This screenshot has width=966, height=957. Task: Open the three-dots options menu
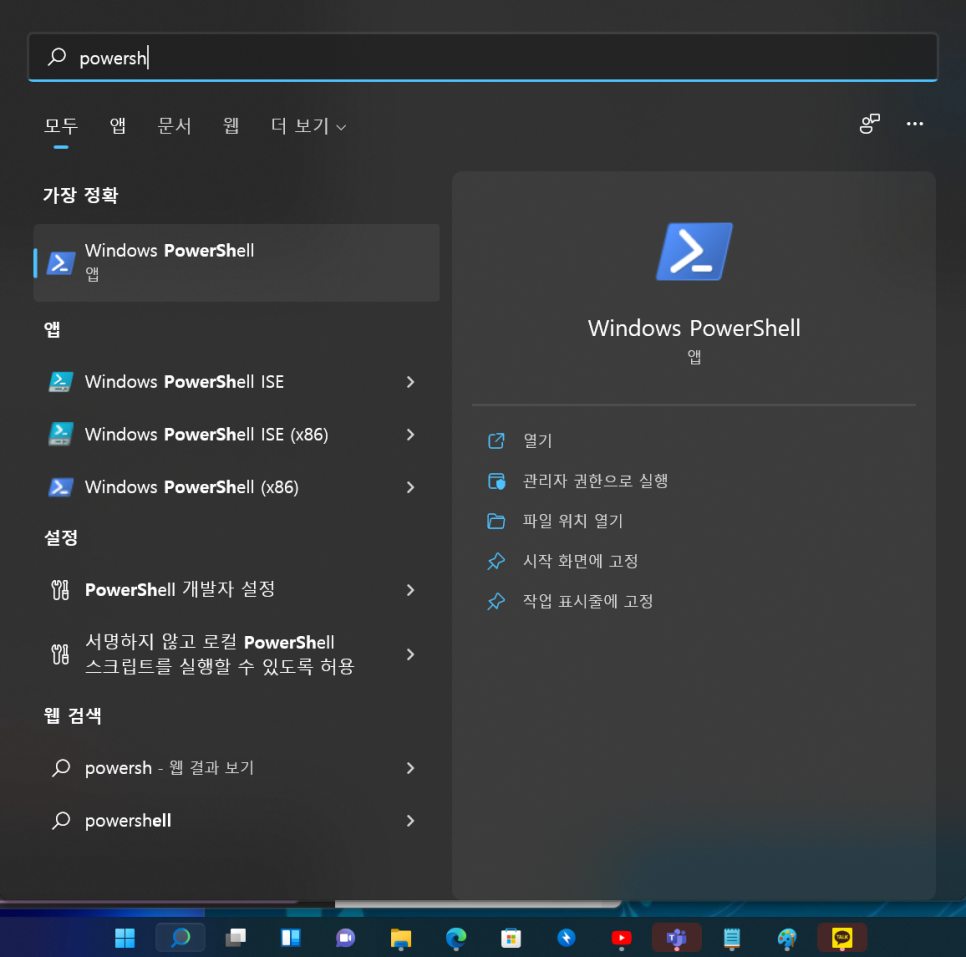[914, 124]
